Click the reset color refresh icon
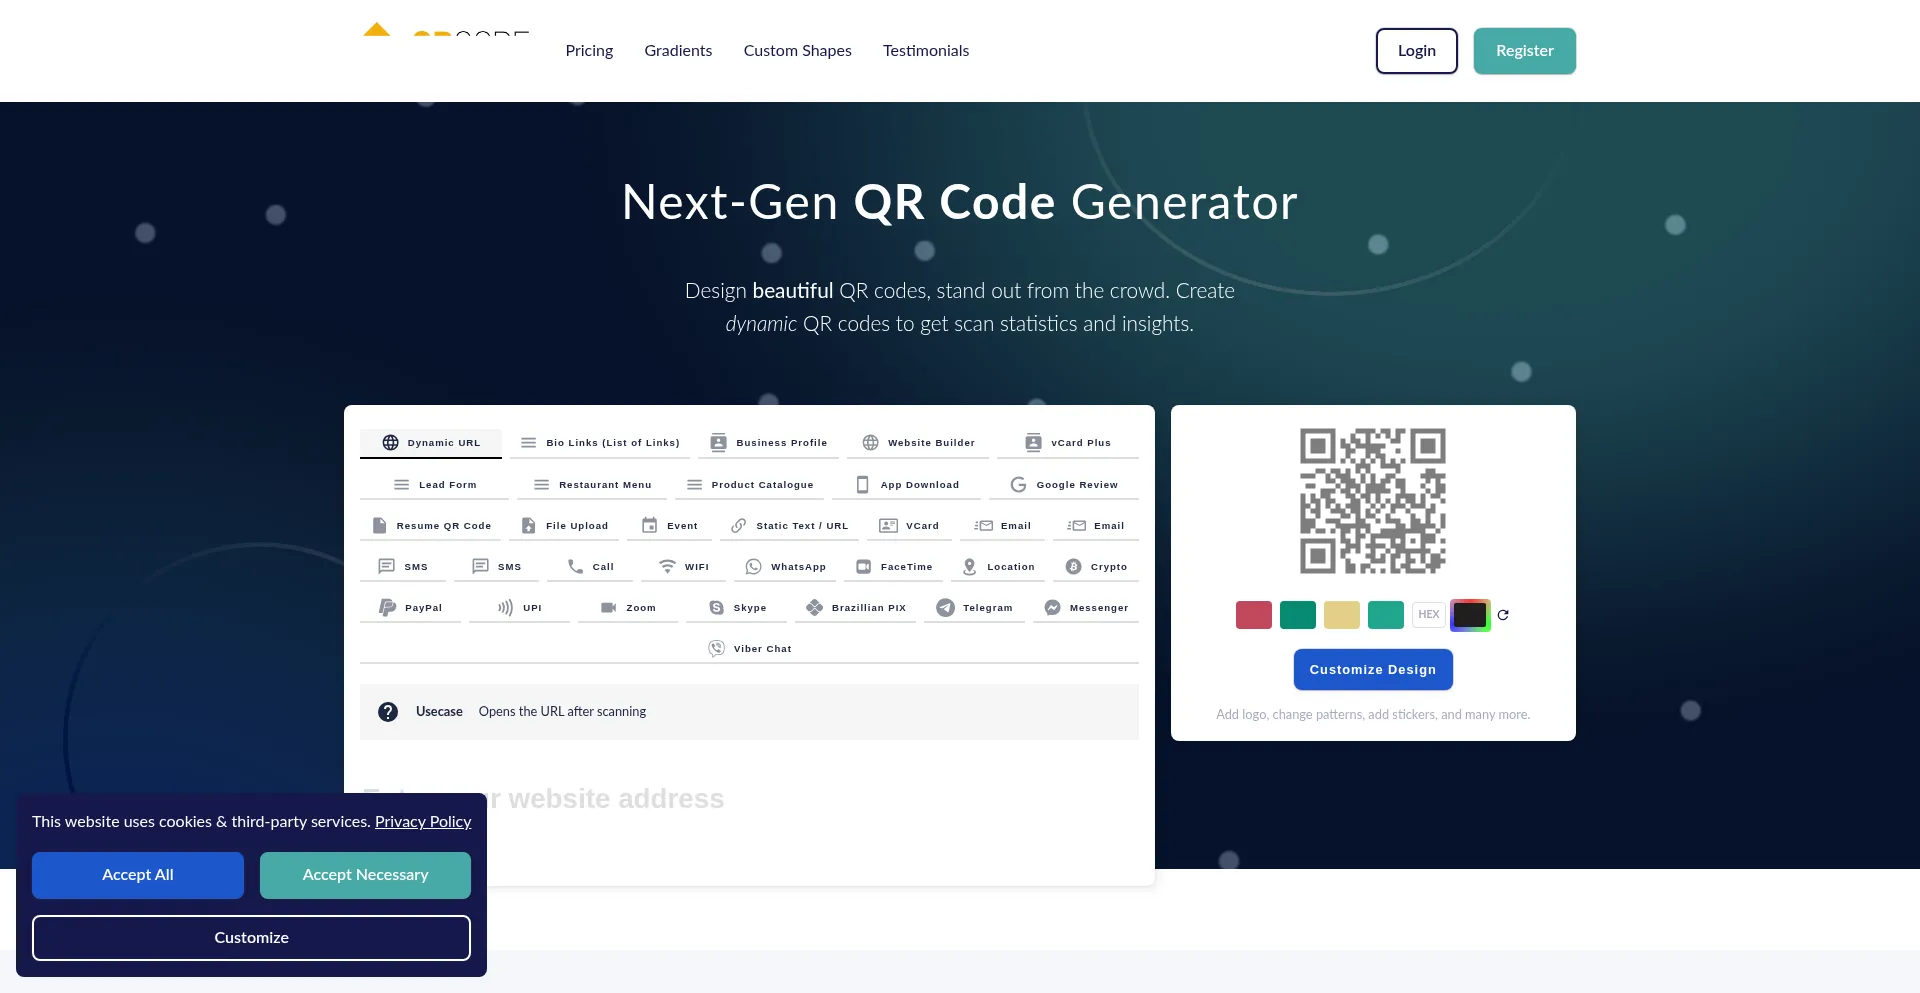Screen dimensions: 1920x993 point(1503,615)
